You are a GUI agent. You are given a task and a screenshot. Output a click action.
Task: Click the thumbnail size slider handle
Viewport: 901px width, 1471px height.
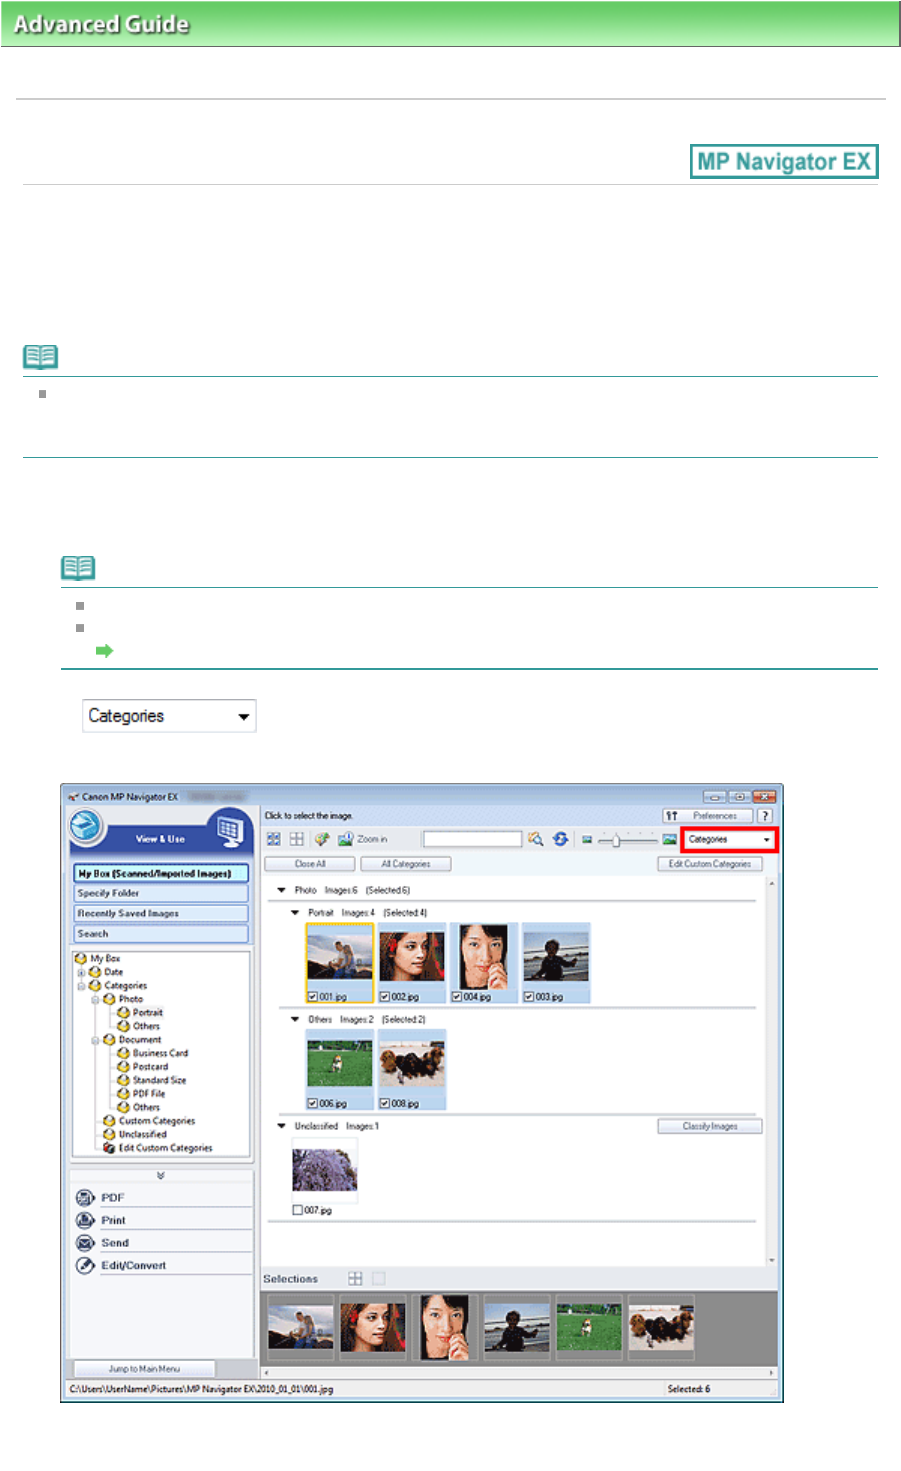[x=616, y=840]
